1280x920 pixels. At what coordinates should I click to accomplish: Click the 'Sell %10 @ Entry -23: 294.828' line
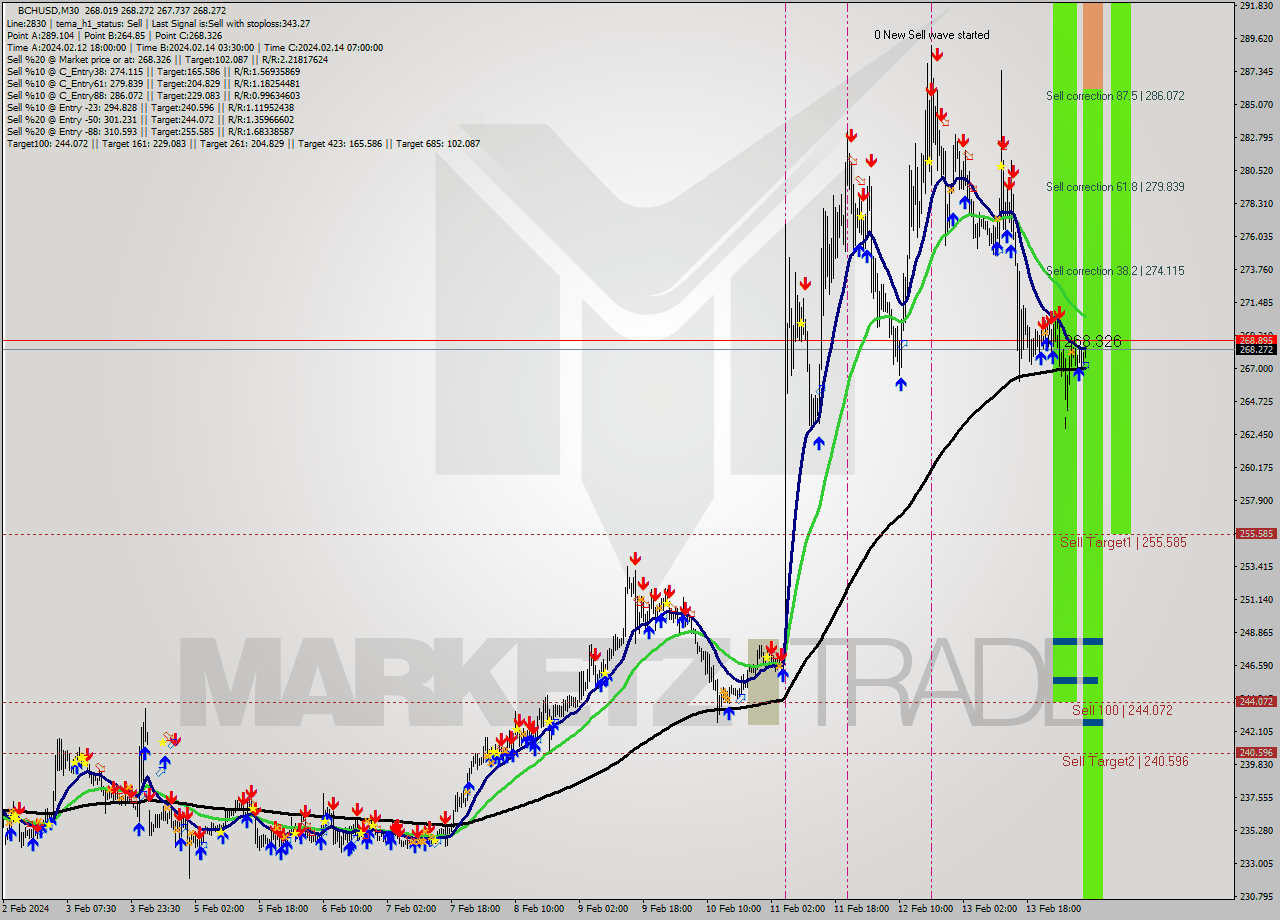(149, 107)
